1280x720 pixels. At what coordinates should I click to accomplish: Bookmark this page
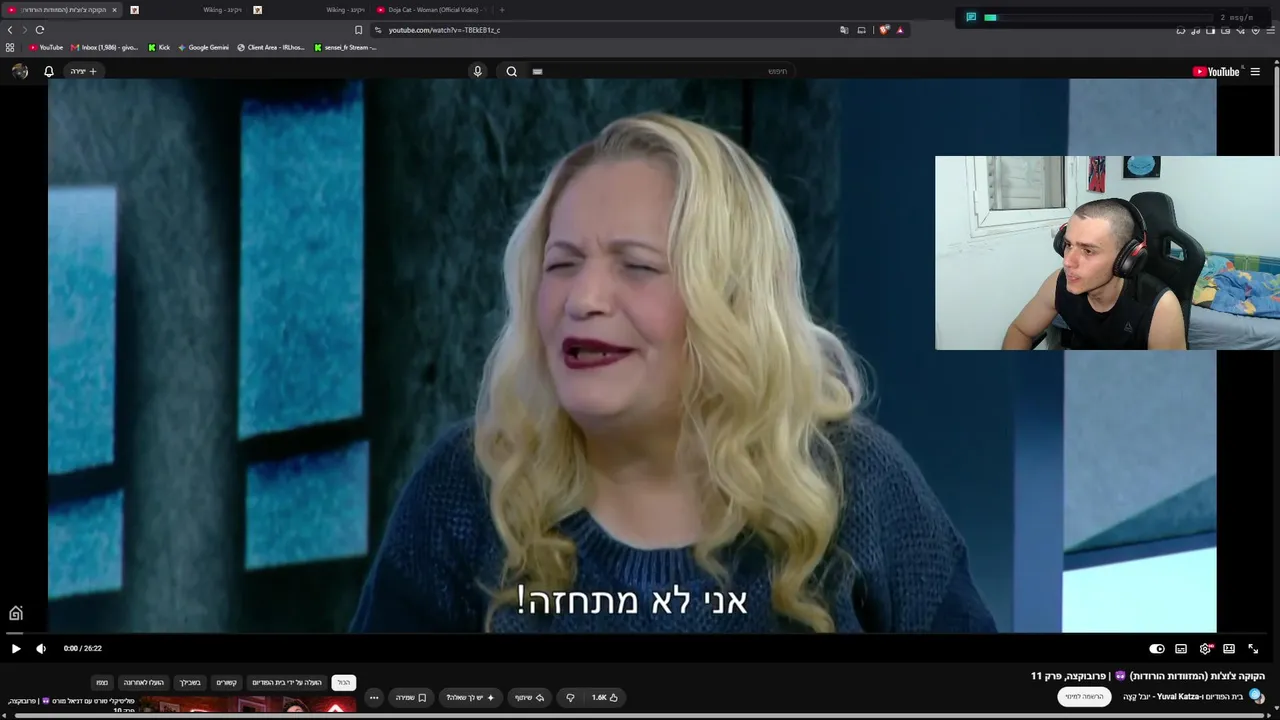pyautogui.click(x=359, y=30)
